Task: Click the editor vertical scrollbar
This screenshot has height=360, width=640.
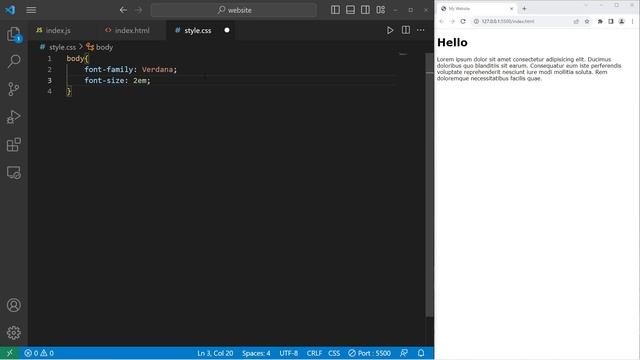Action: click(x=429, y=184)
